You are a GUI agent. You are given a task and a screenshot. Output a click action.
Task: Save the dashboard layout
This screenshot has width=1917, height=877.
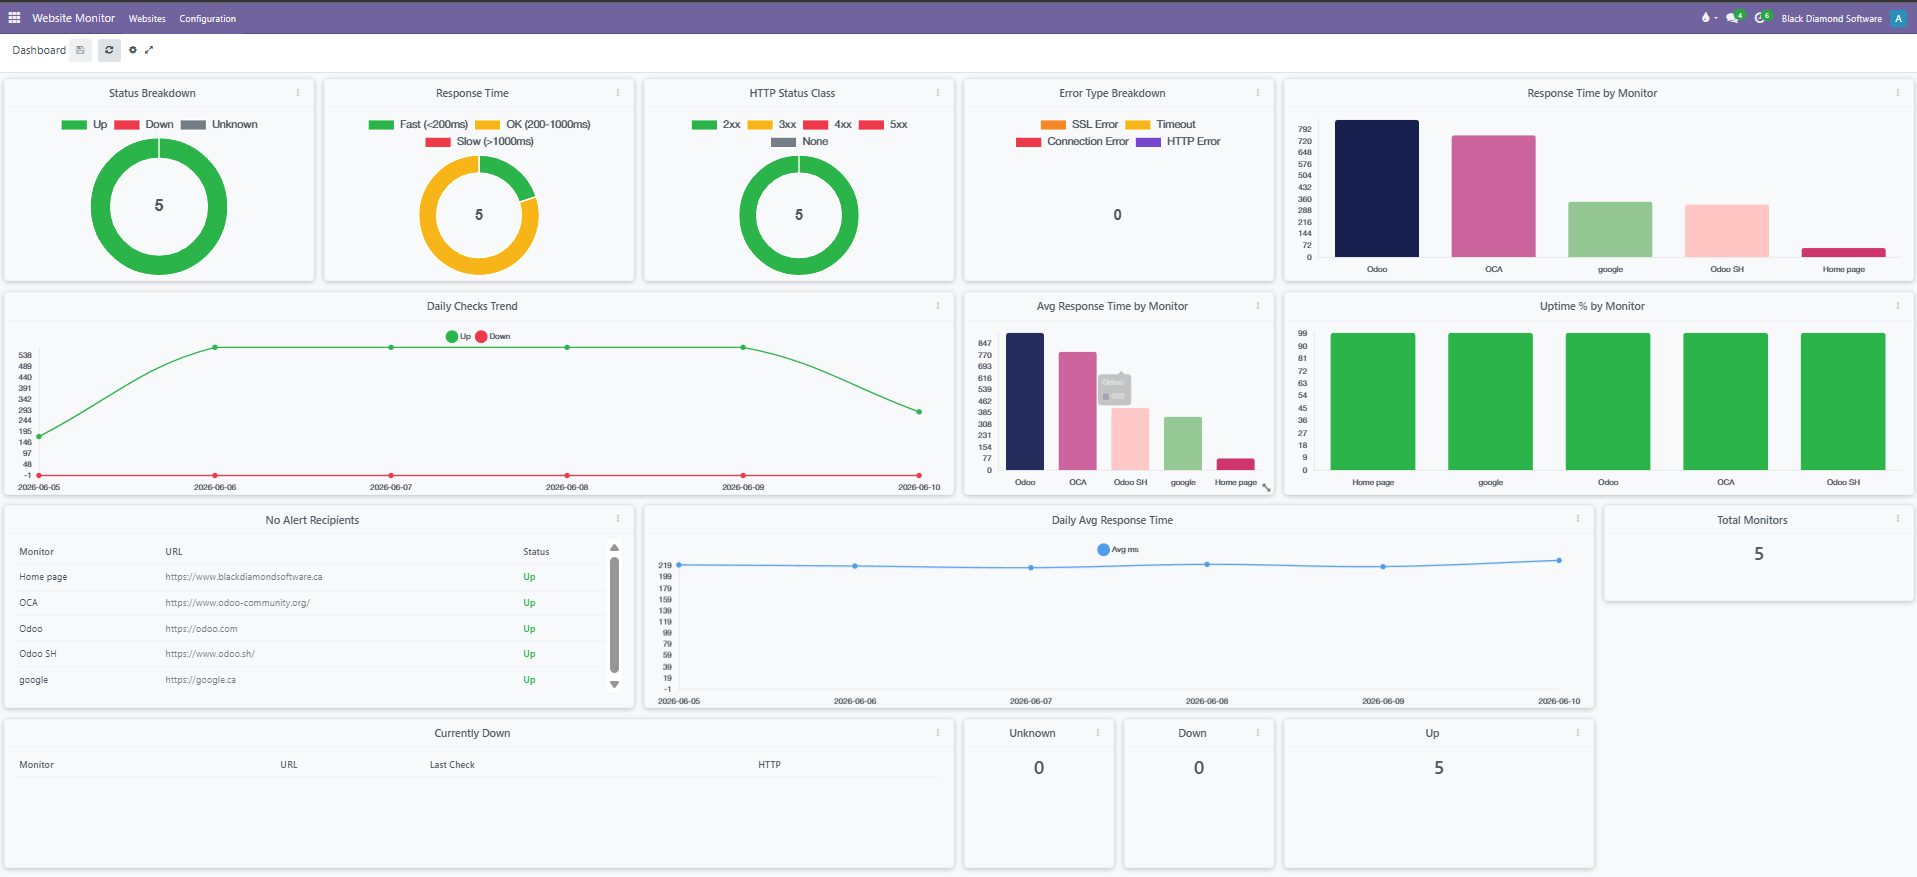81,50
